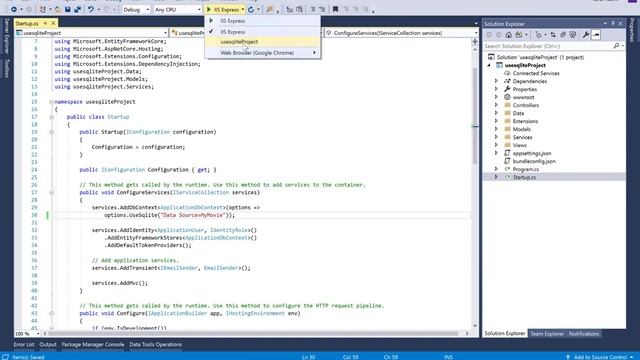Expand the Controllers folder arrow

click(x=496, y=105)
